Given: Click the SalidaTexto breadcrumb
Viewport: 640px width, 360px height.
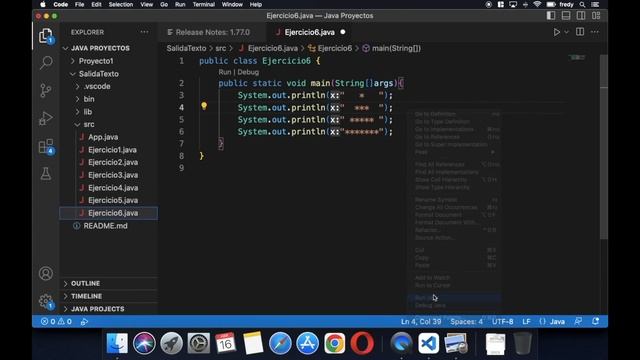Looking at the screenshot, I should [186, 48].
